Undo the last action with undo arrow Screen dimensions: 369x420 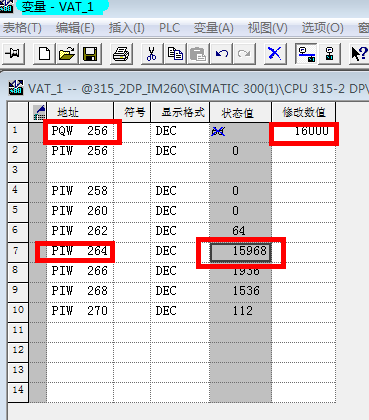tap(221, 54)
